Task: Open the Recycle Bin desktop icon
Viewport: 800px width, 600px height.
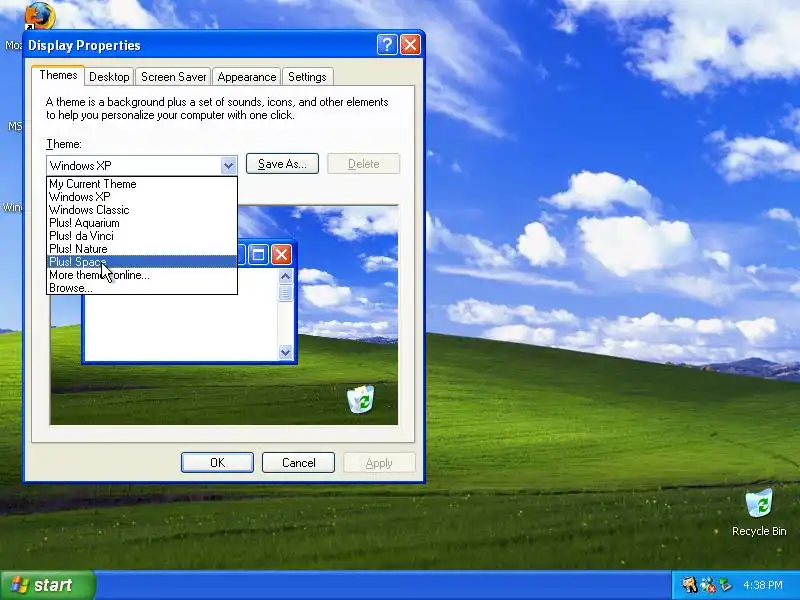Action: pyautogui.click(x=759, y=512)
